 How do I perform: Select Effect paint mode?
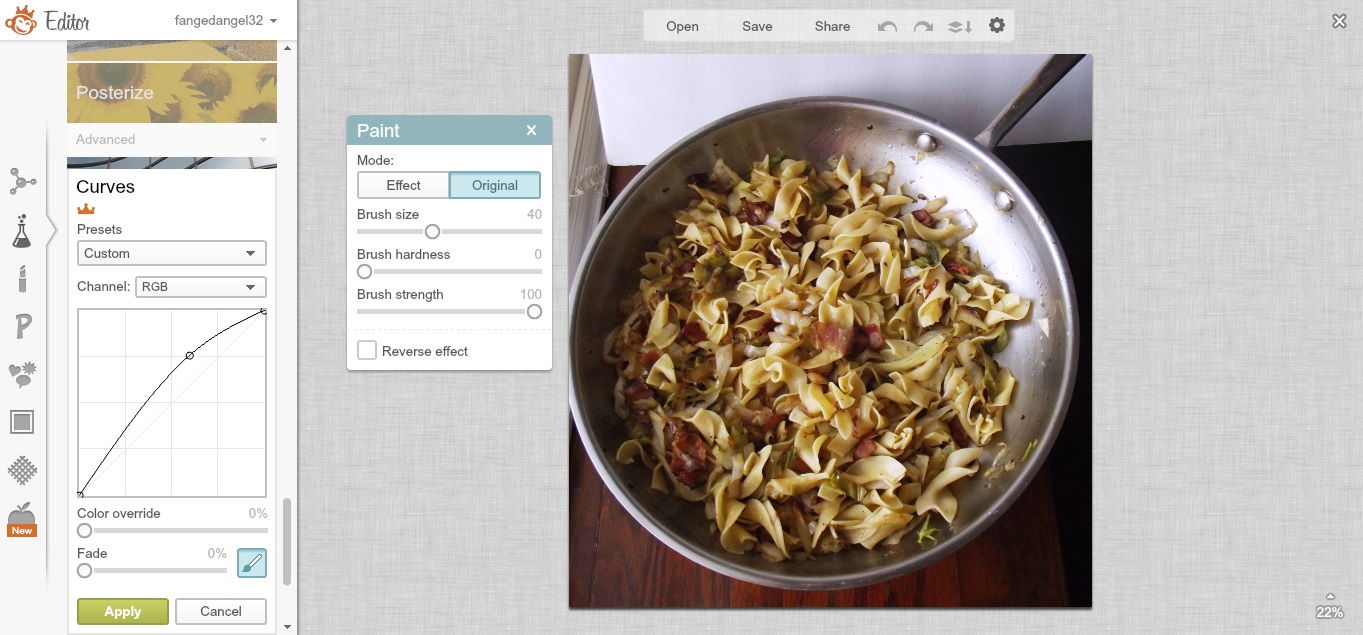pos(403,185)
